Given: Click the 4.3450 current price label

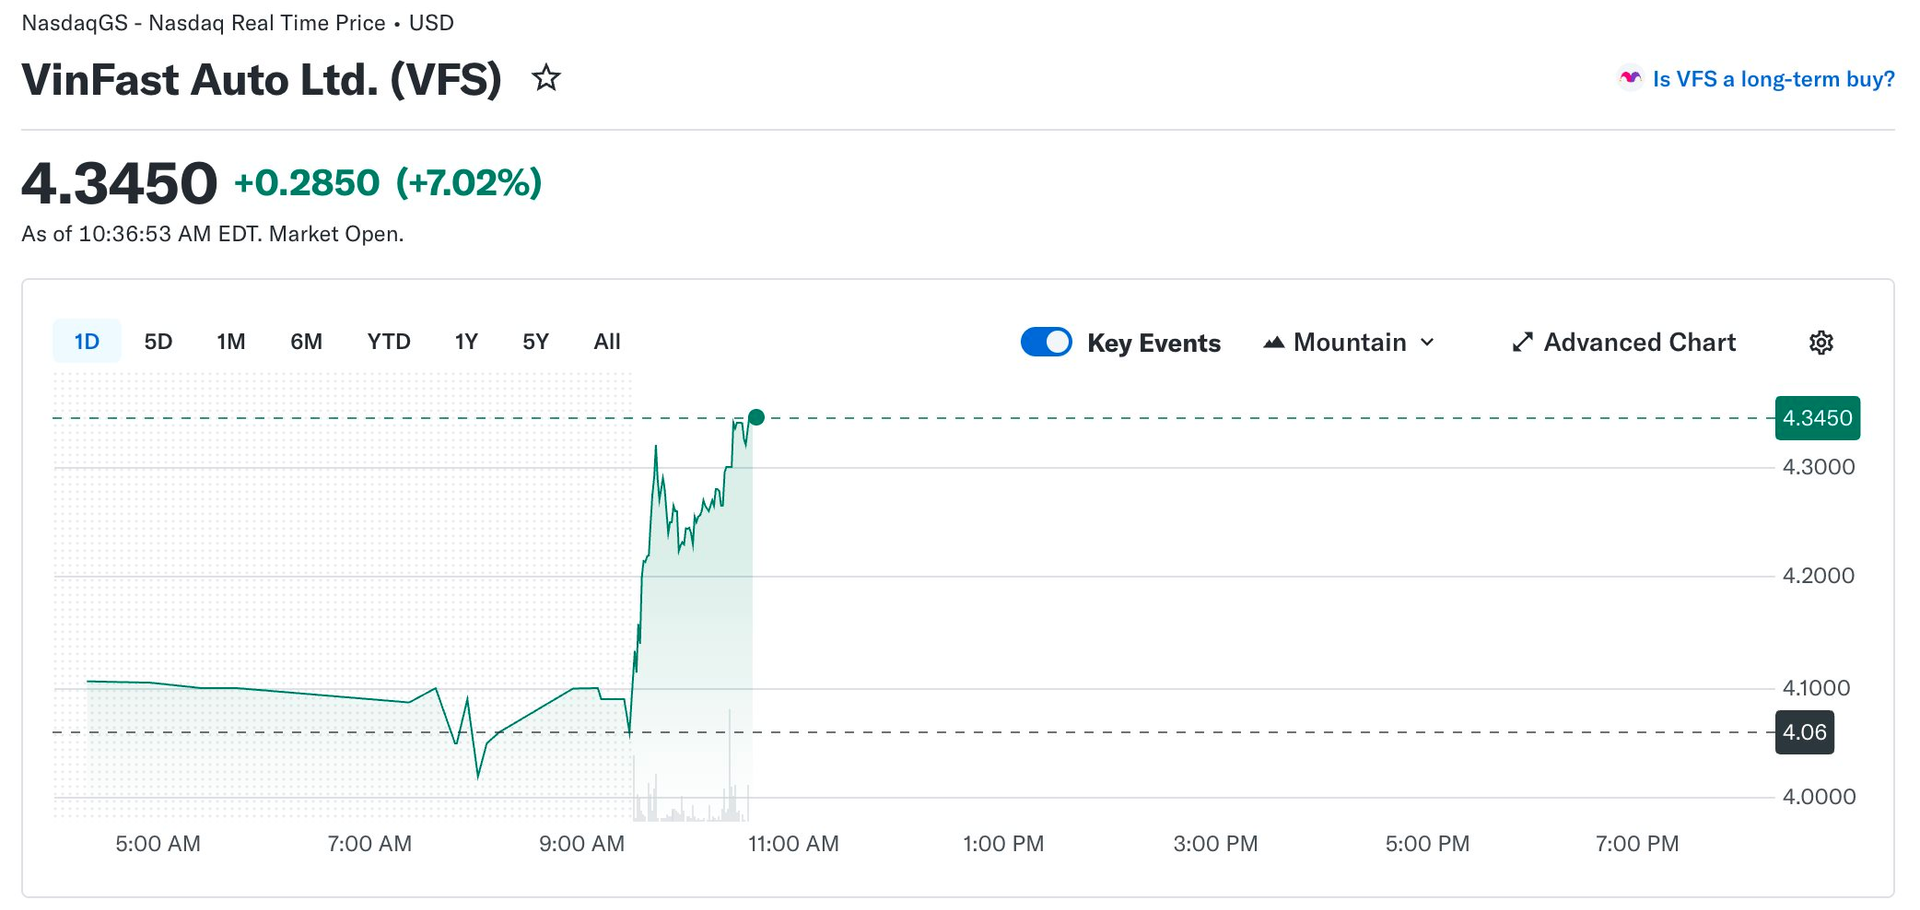Looking at the screenshot, I should [1817, 418].
